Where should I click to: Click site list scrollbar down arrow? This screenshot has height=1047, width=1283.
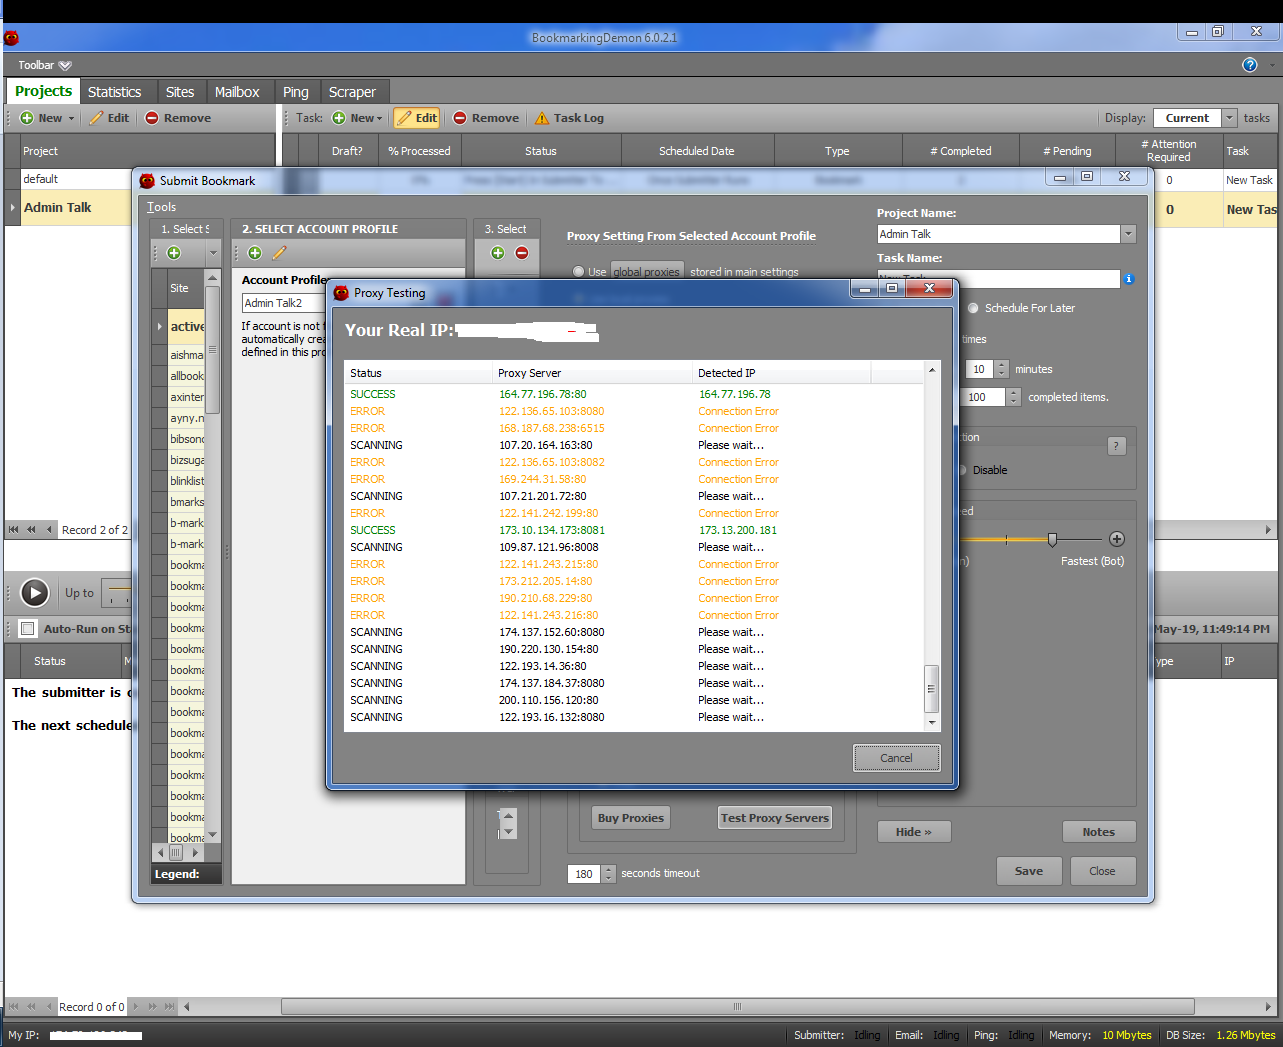[212, 835]
